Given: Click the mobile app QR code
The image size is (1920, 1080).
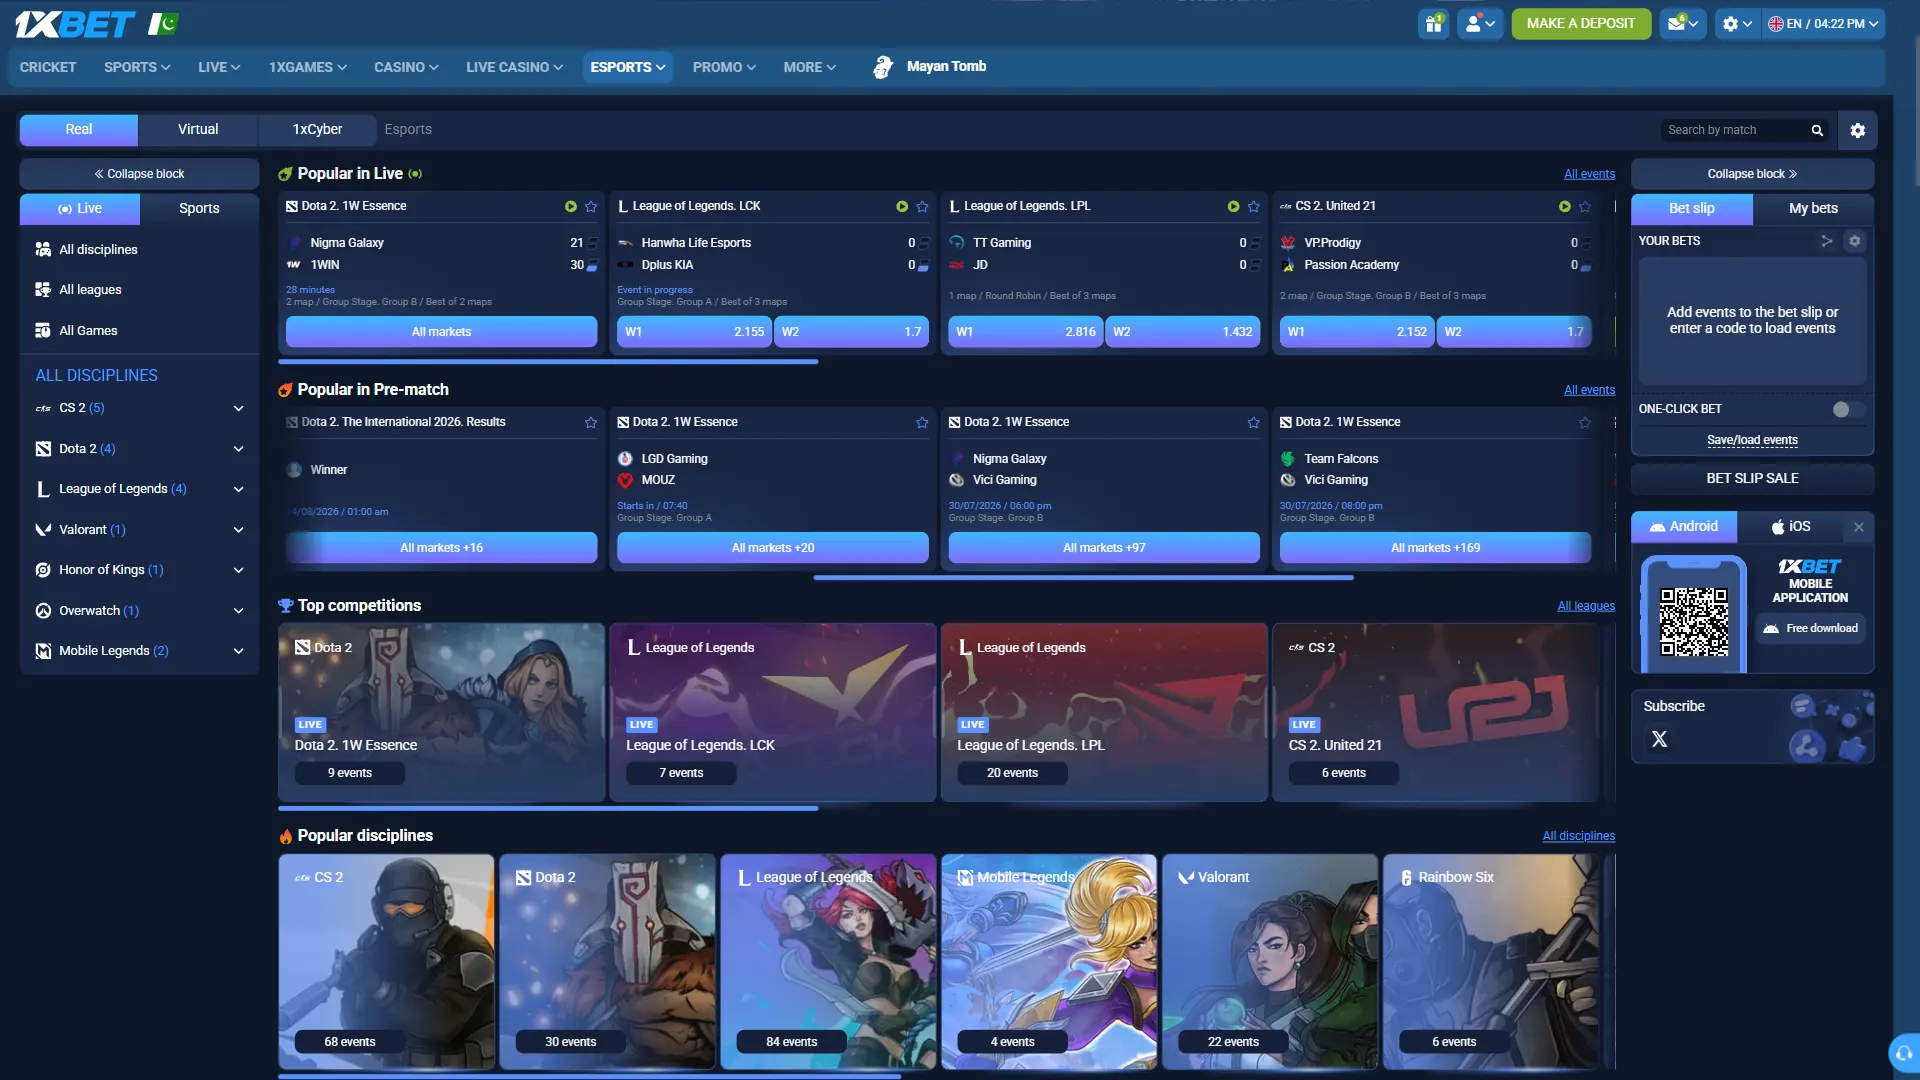Looking at the screenshot, I should (x=1693, y=622).
